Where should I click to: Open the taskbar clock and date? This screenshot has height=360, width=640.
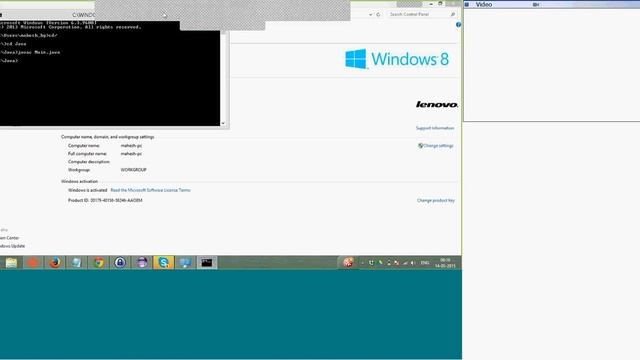tap(445, 263)
